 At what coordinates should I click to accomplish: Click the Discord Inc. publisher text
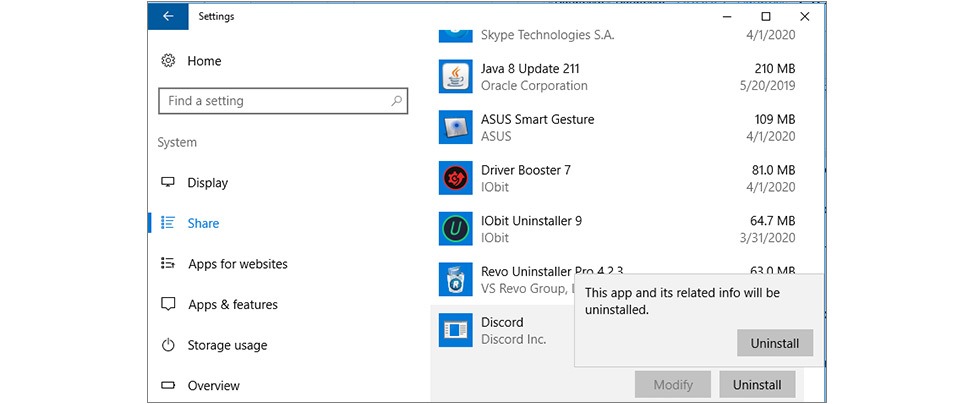tap(513, 339)
